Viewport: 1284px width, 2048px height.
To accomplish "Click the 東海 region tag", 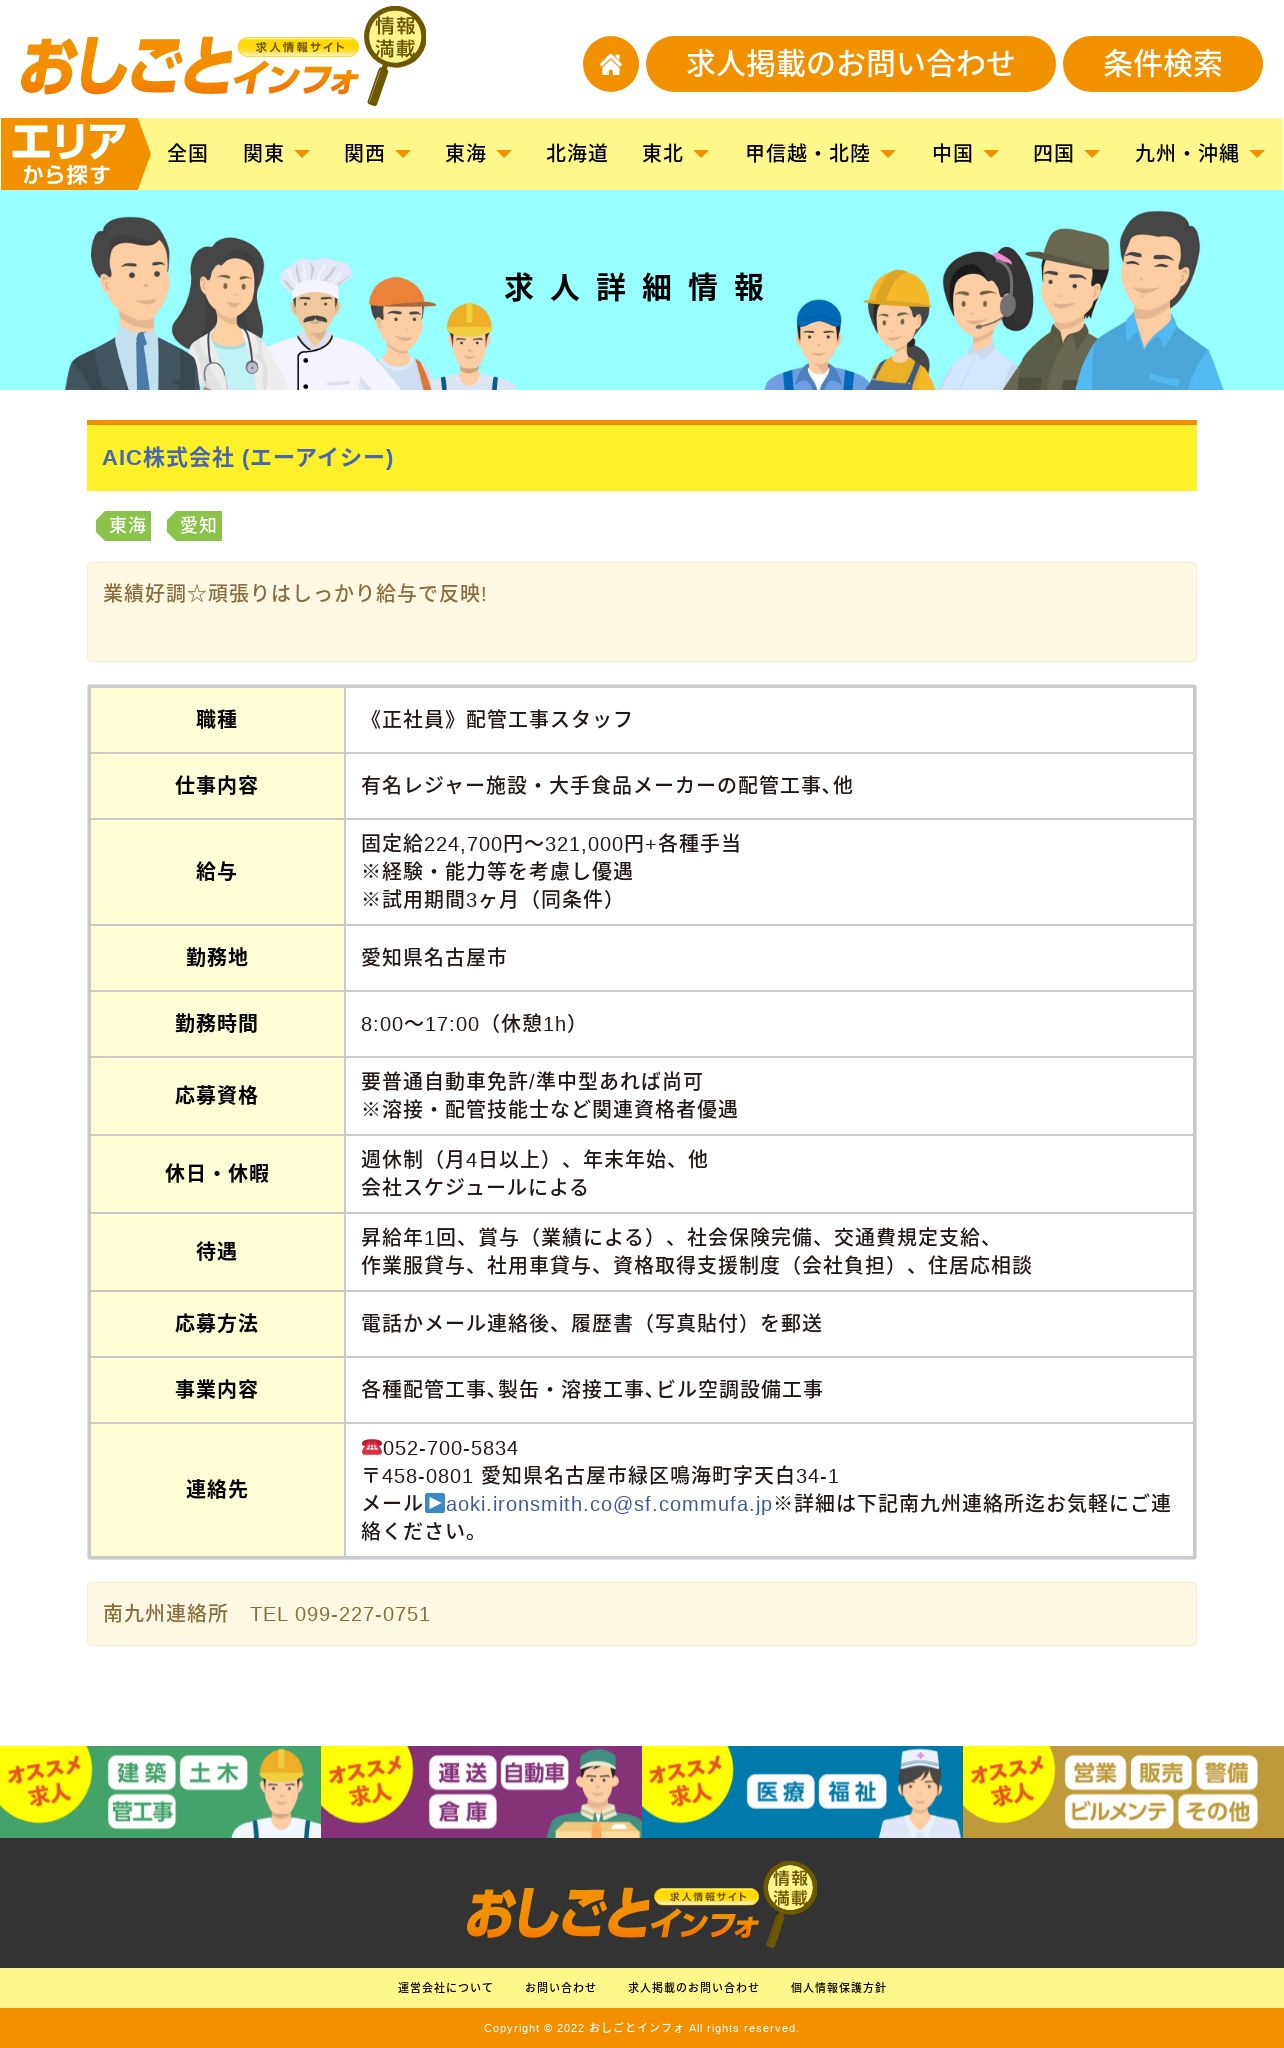I will [124, 526].
